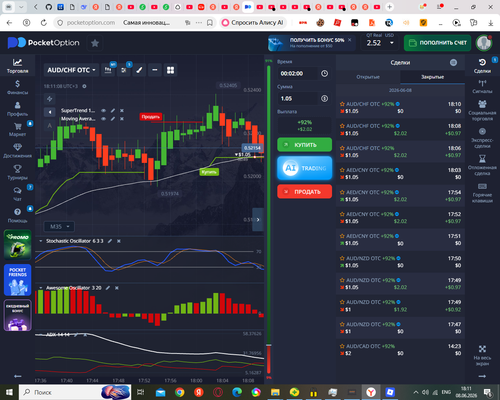Open Windows taskbar search box Поиск
Screen dimensions: 500x400
[x=75, y=392]
